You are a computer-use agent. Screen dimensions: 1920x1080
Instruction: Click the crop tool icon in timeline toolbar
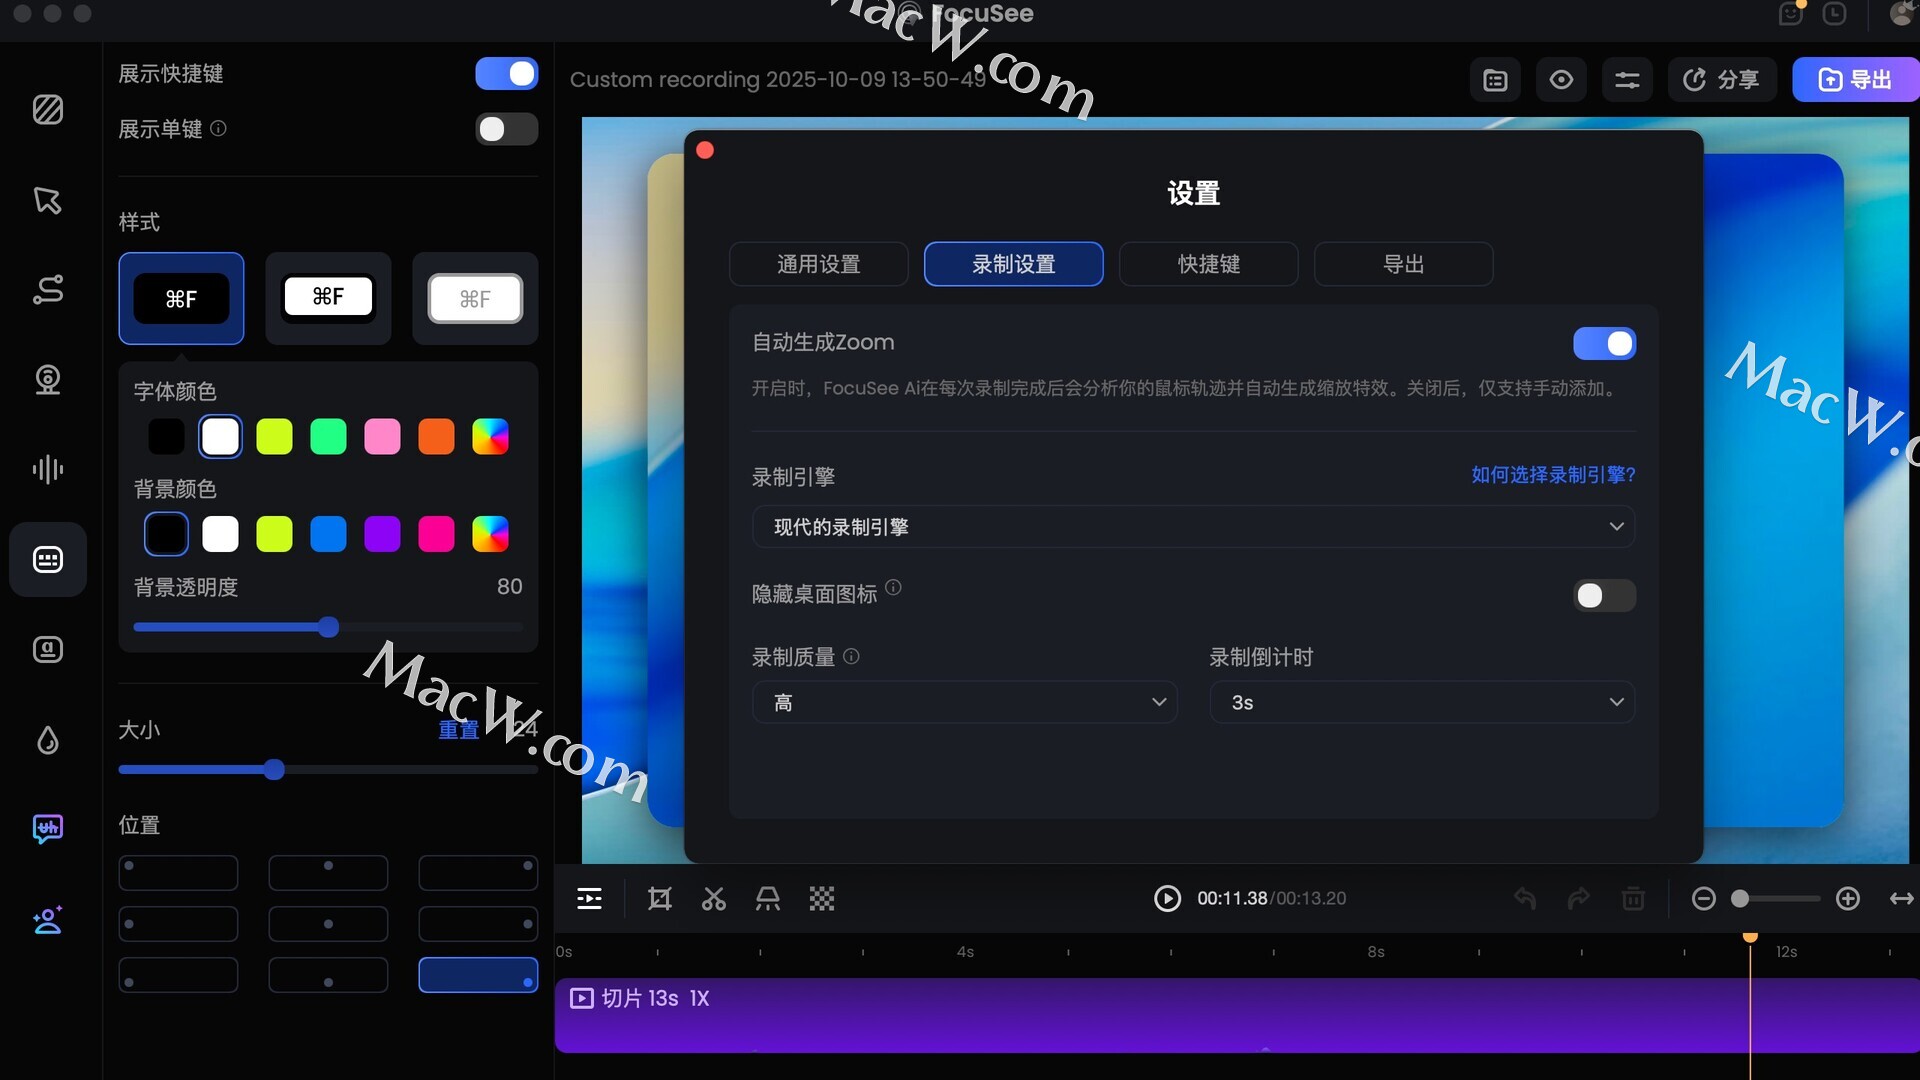tap(659, 899)
